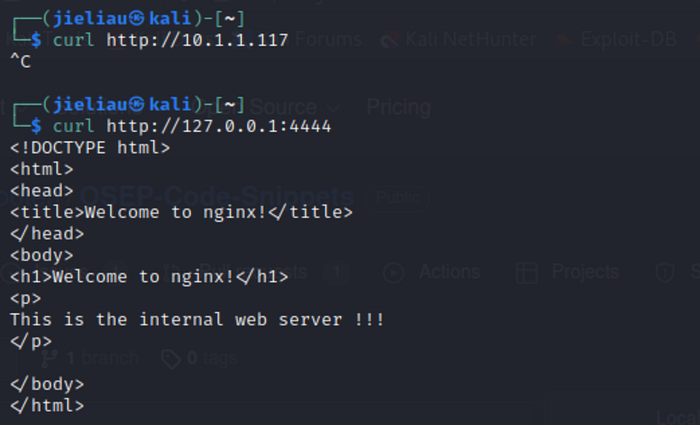Click the Kali symbol in second prompt
Image resolution: width=700 pixels, height=425 pixels.
pos(137,105)
